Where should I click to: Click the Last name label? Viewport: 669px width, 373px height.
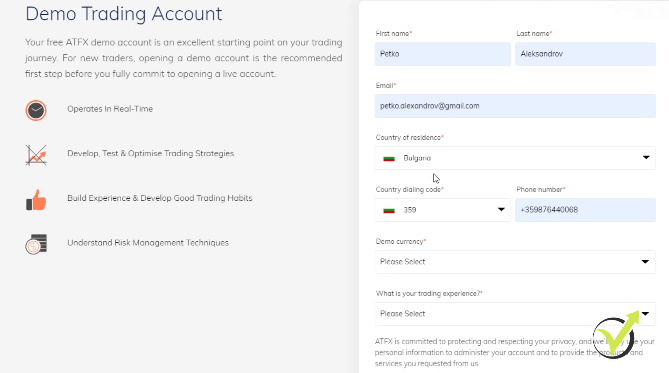click(534, 33)
